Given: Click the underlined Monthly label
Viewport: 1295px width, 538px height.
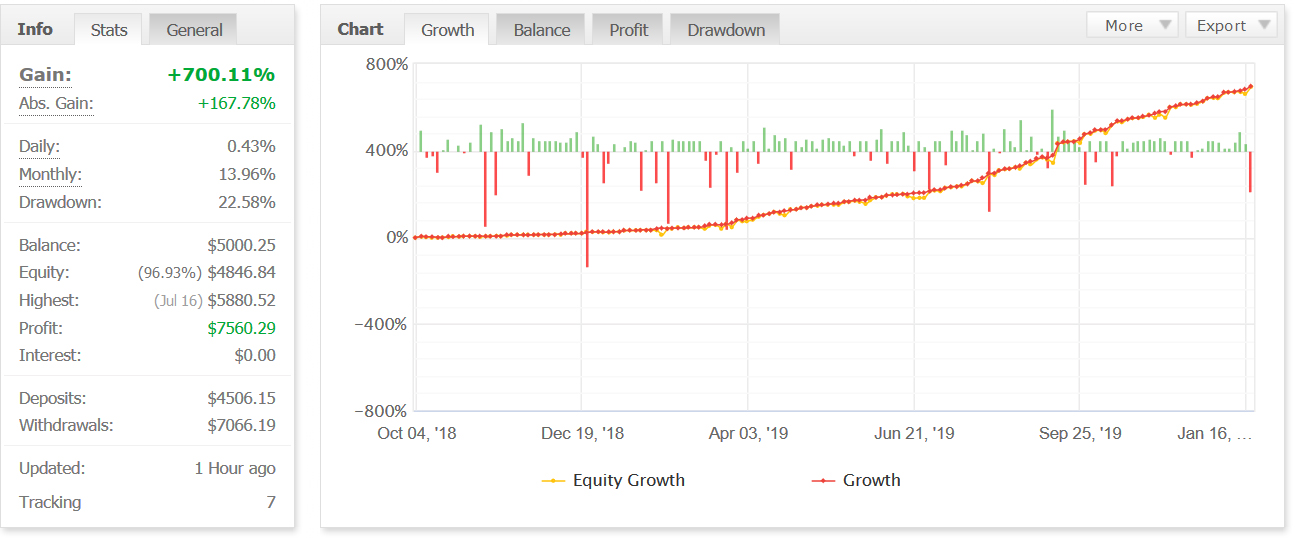Looking at the screenshot, I should pos(50,175).
